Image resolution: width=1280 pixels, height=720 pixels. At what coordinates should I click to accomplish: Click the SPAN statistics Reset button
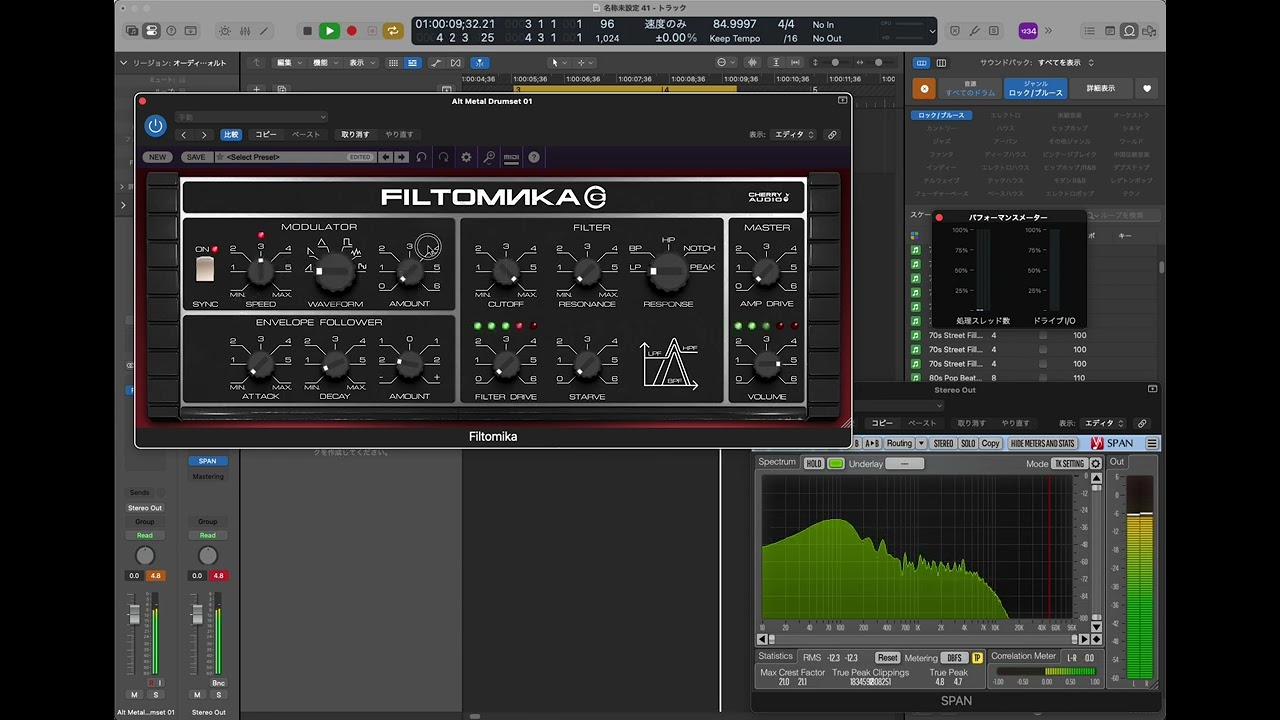pos(888,658)
